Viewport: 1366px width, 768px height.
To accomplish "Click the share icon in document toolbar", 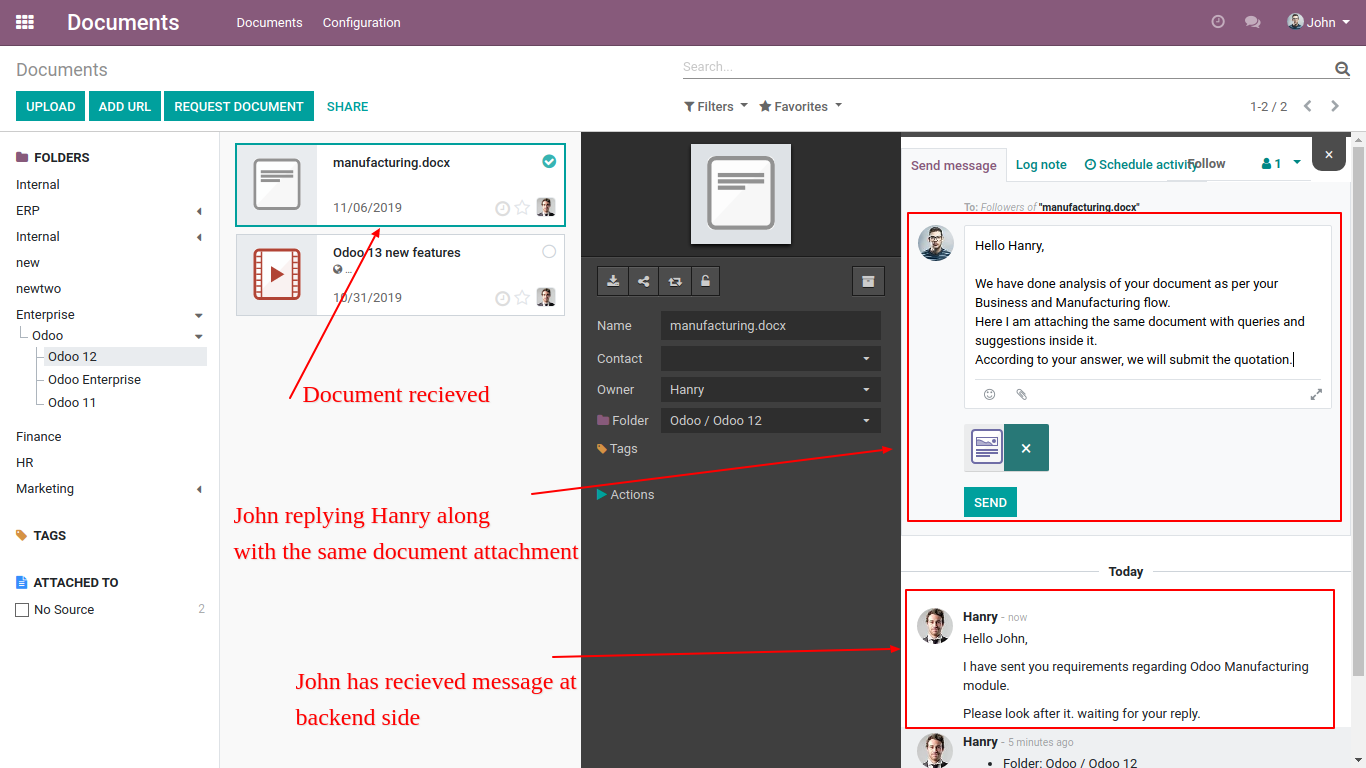I will pos(644,281).
